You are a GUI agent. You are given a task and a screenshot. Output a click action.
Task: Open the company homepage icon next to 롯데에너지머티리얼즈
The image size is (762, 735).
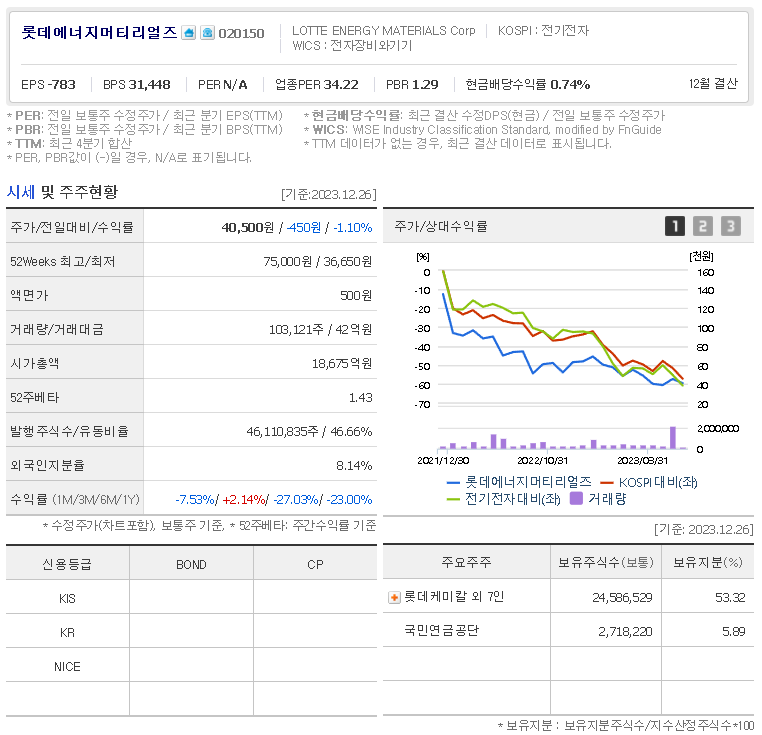189,33
